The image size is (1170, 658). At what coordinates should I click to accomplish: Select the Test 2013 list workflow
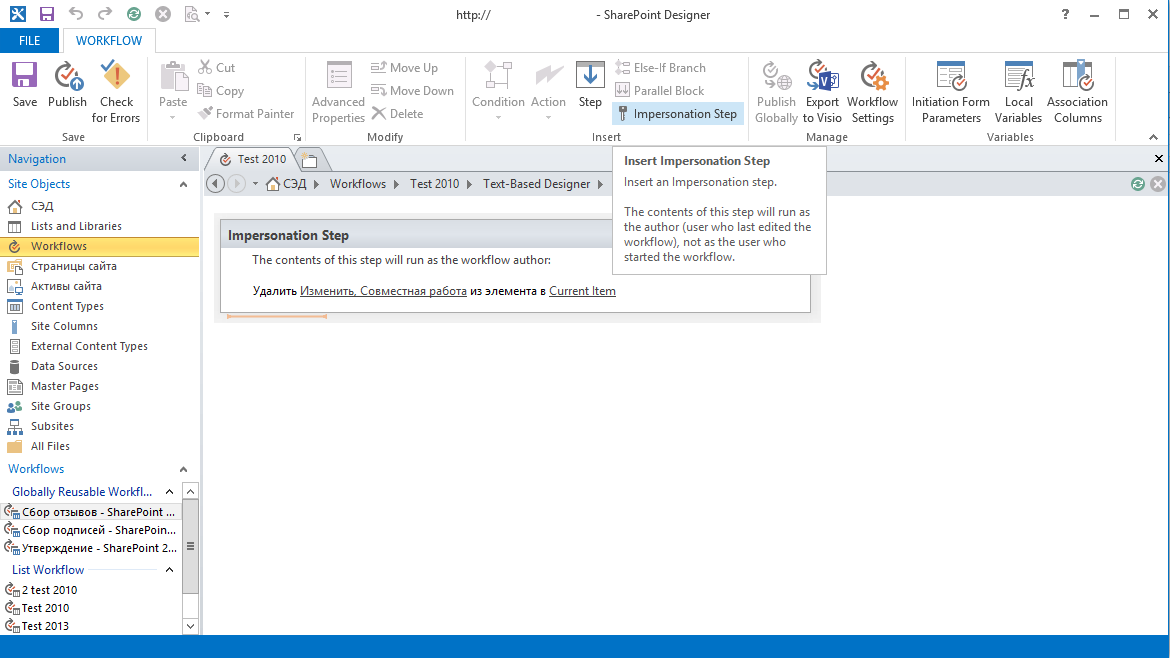coord(45,626)
